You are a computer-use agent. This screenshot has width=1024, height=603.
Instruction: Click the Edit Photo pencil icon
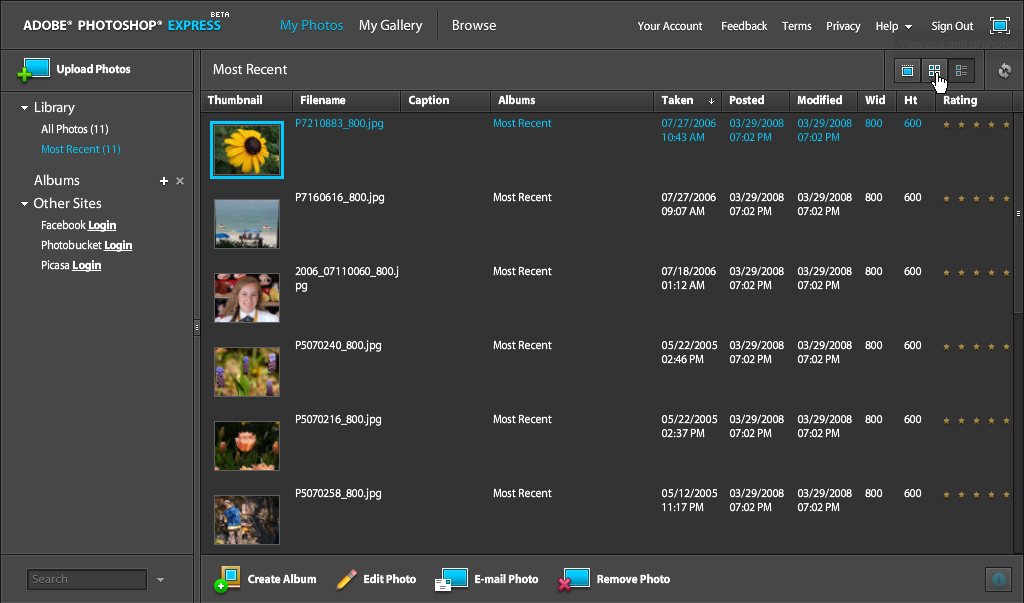pos(346,579)
